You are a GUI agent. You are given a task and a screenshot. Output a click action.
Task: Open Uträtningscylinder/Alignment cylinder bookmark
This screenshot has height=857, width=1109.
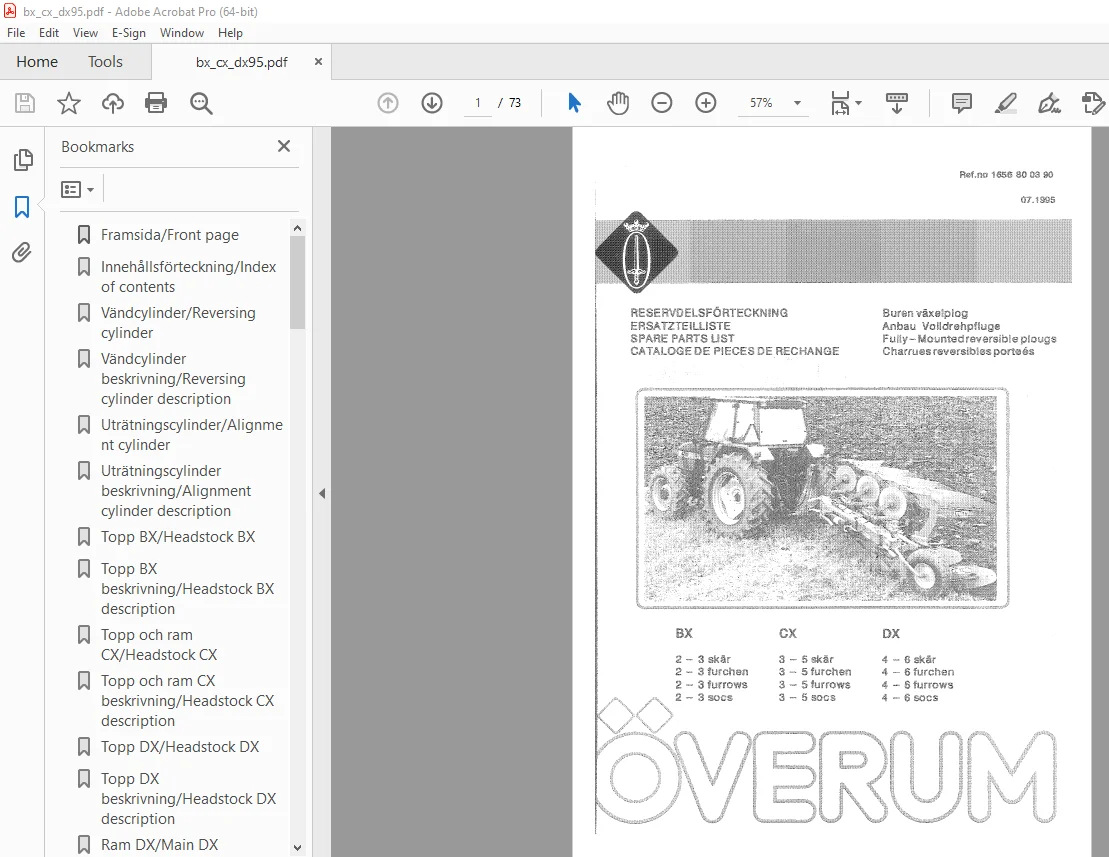[191, 434]
